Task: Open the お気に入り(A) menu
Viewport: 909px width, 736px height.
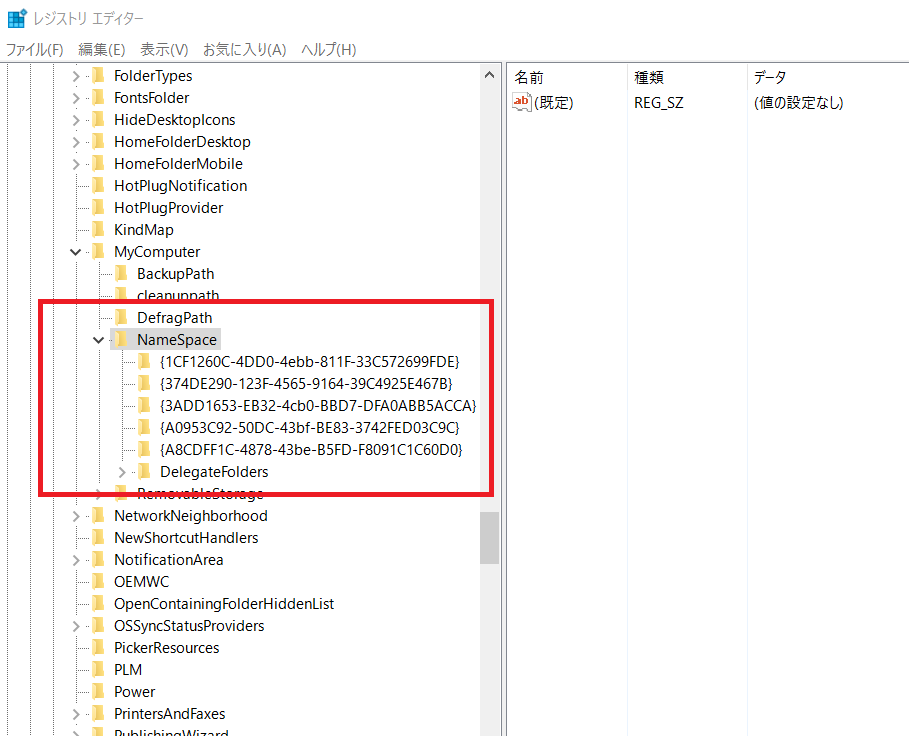Action: [244, 50]
